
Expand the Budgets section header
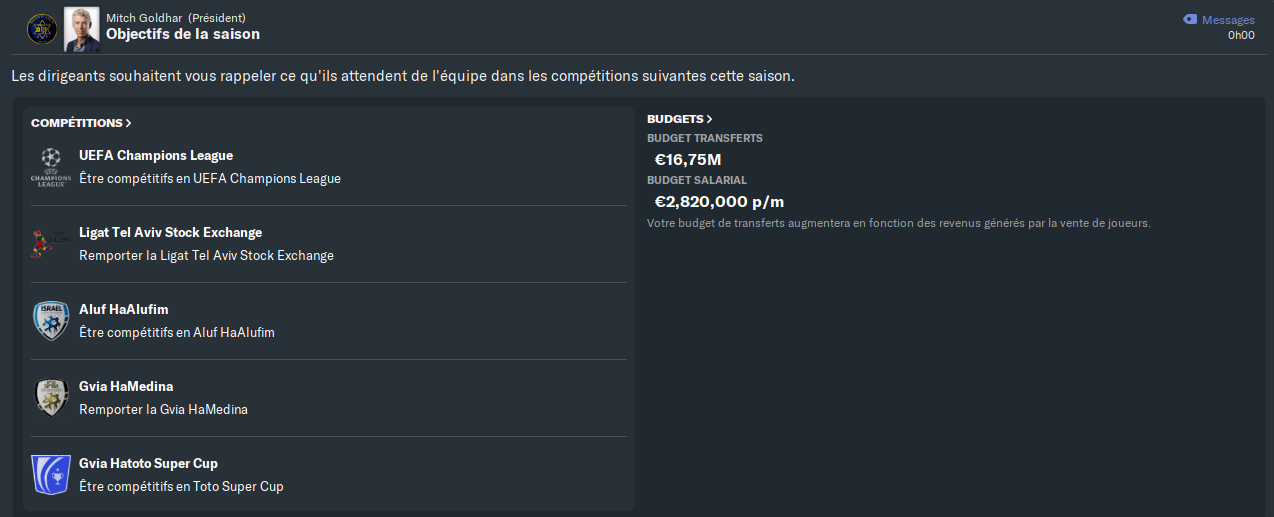click(679, 119)
